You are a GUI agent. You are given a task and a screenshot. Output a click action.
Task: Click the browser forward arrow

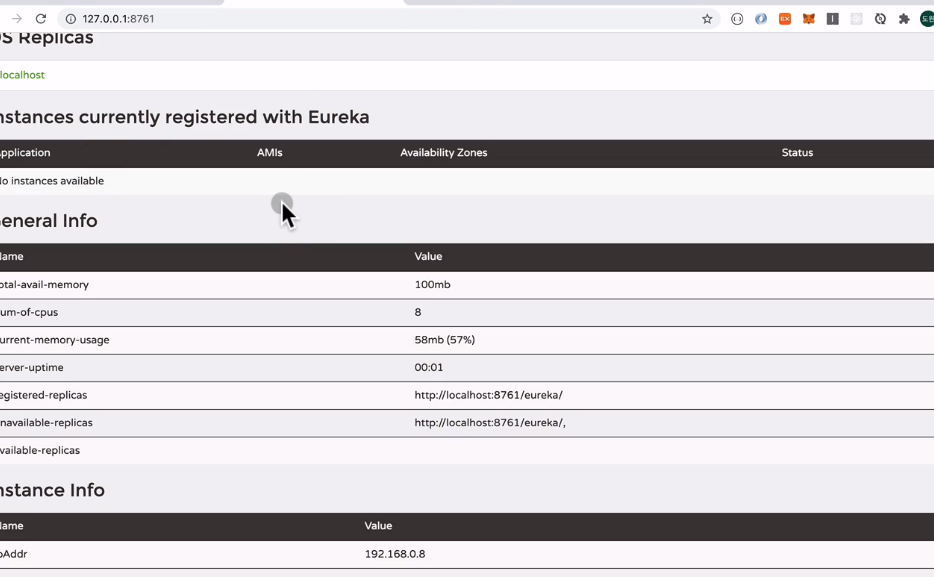[17, 19]
